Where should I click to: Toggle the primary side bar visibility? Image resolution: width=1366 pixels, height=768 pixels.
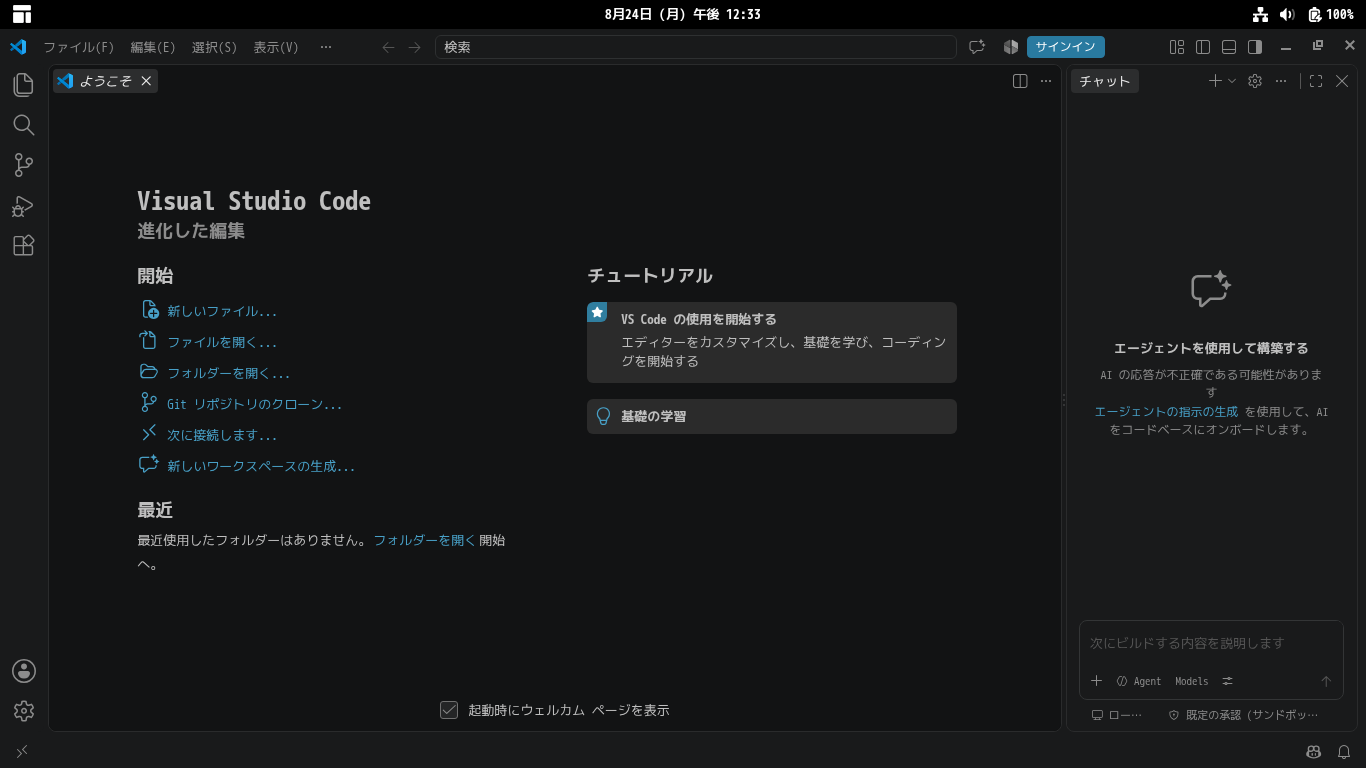(1203, 47)
